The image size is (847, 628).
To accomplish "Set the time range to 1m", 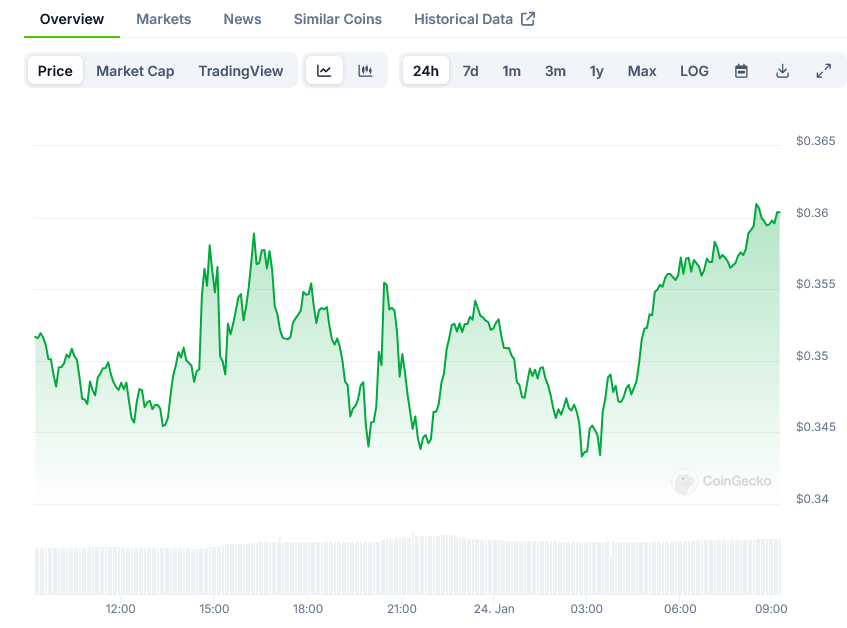I will click(511, 71).
